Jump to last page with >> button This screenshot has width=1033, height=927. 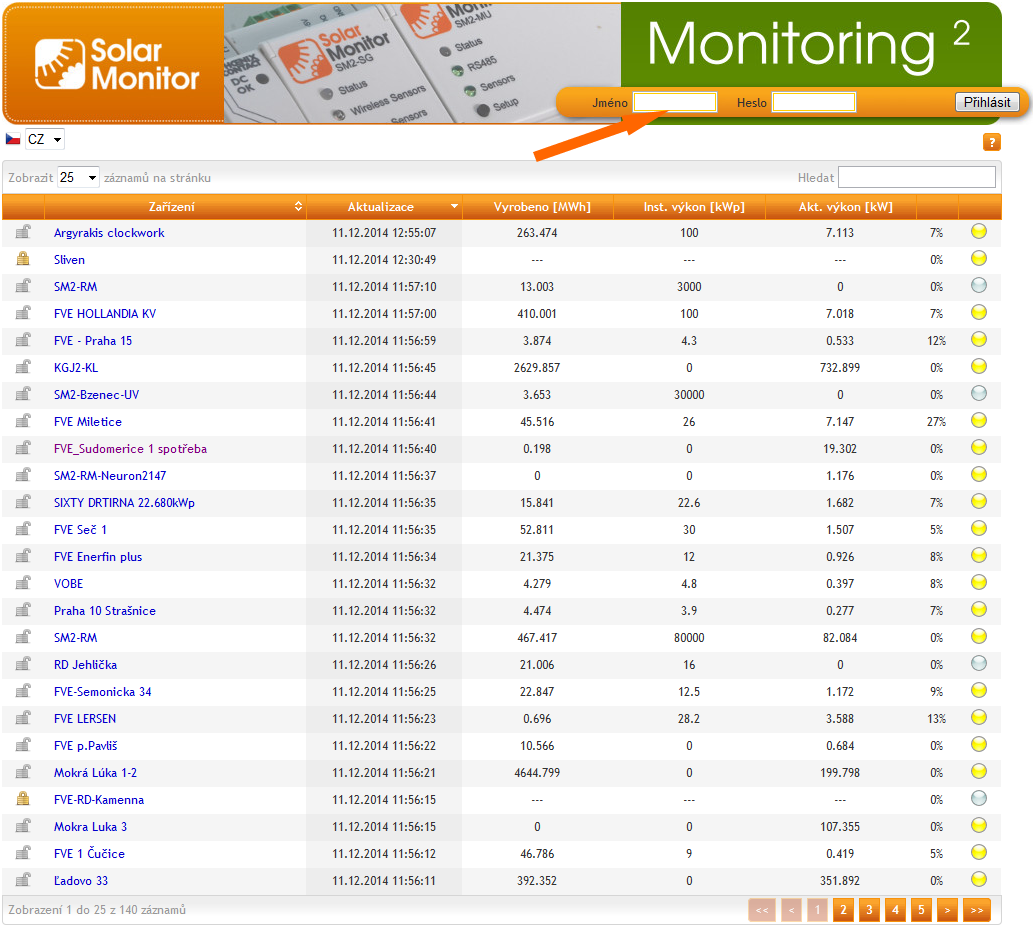pyautogui.click(x=975, y=910)
